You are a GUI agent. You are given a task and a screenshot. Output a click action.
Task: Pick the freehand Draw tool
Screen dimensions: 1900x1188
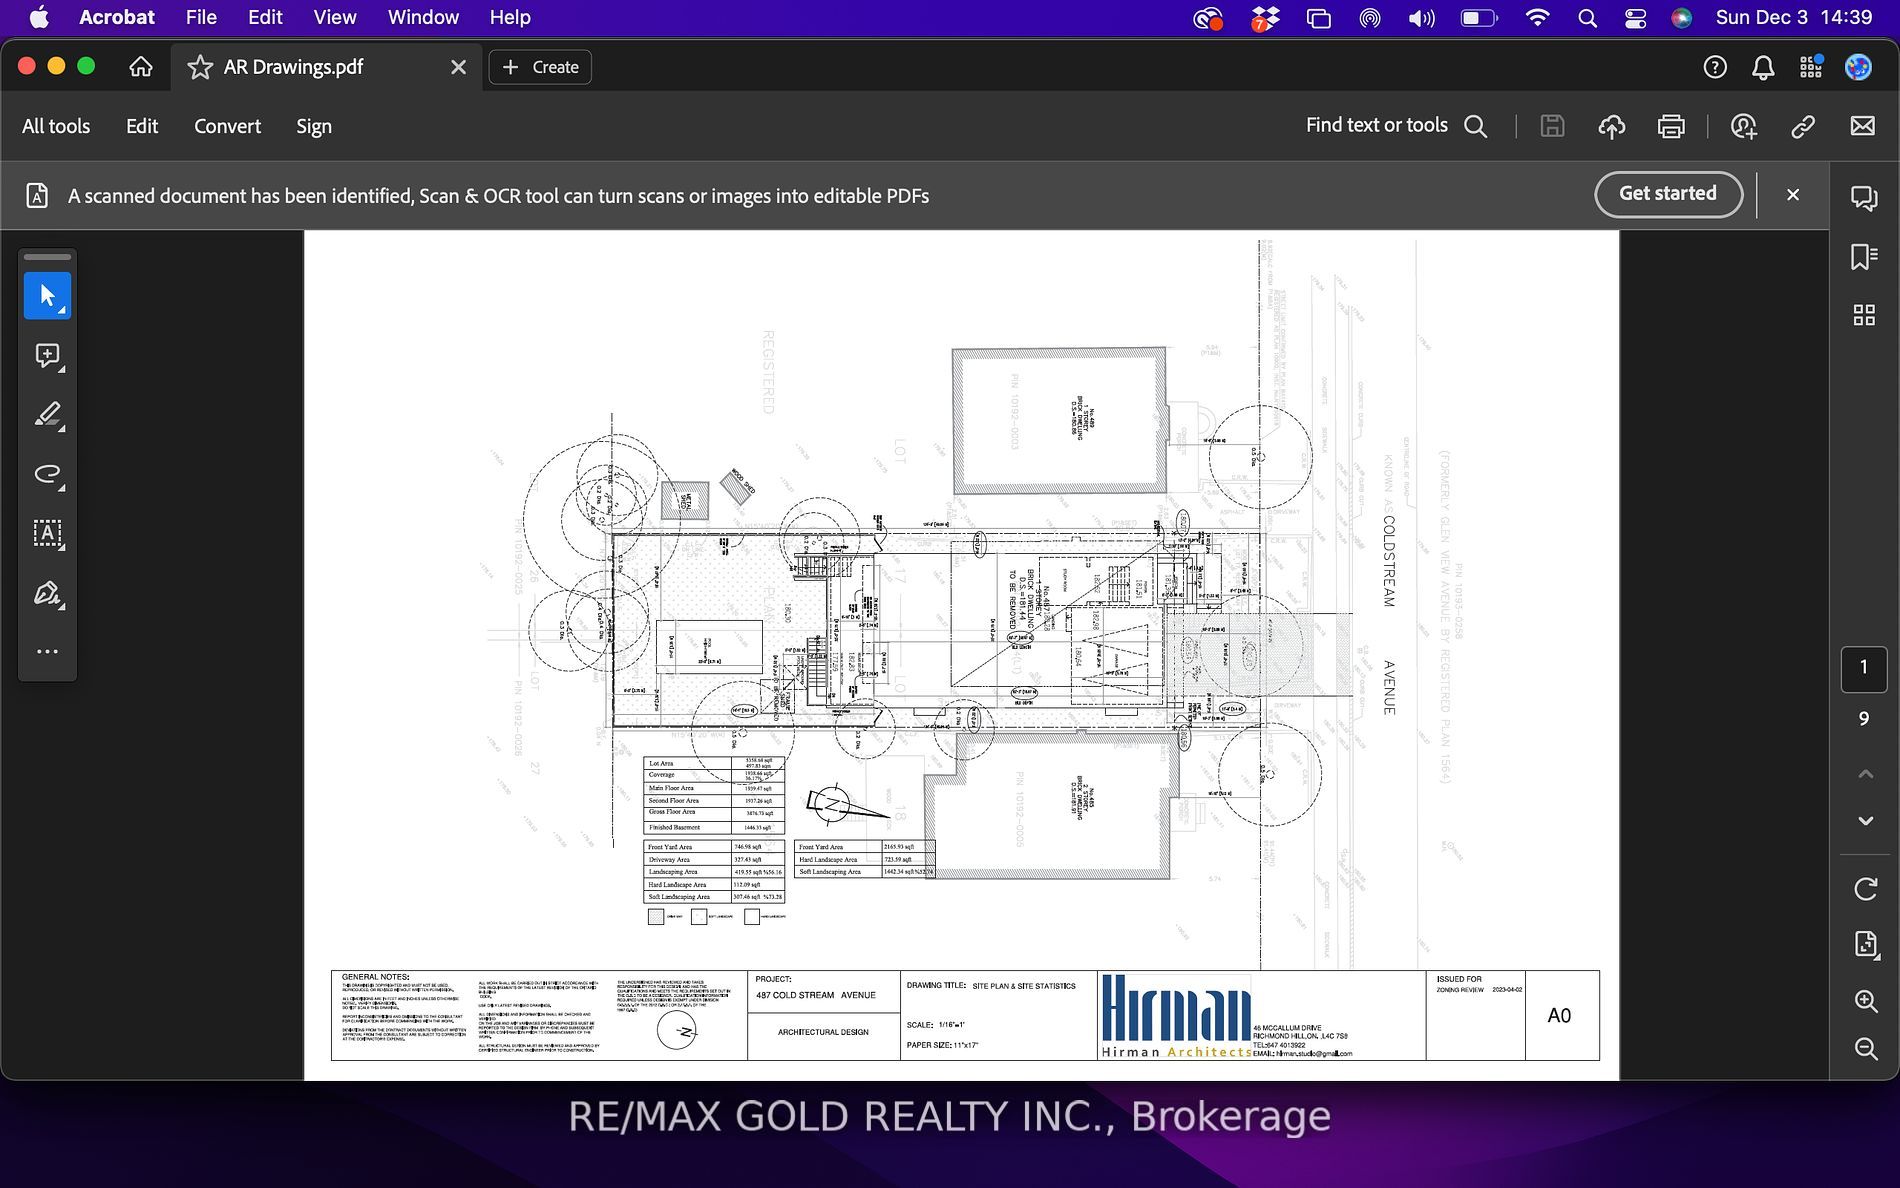coord(47,474)
